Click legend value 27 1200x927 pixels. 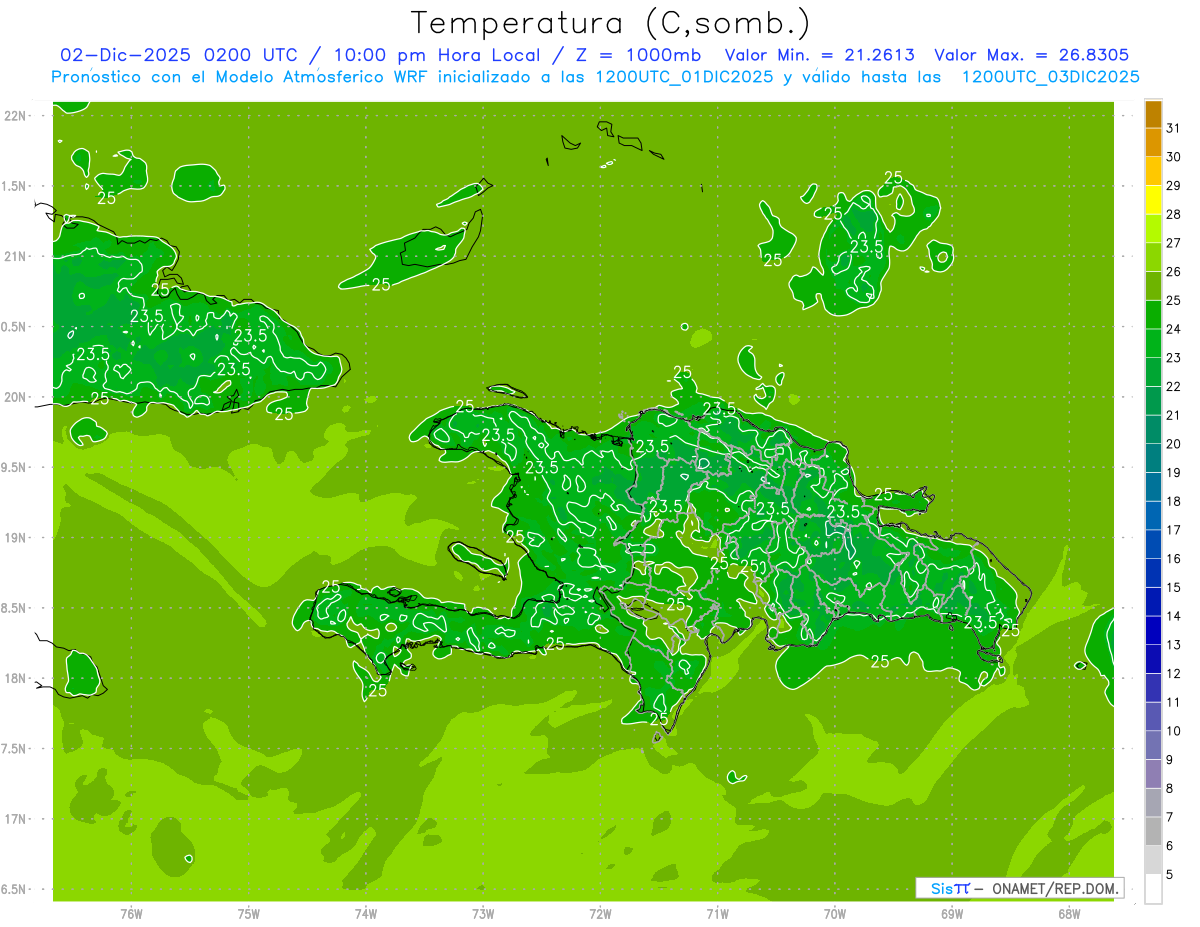click(1173, 243)
